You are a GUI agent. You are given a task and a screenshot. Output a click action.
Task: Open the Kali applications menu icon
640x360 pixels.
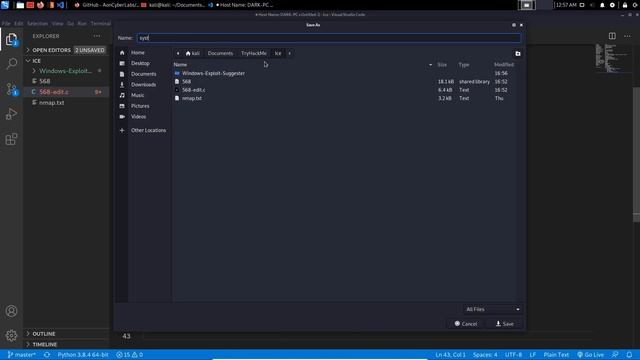click(x=5, y=5)
